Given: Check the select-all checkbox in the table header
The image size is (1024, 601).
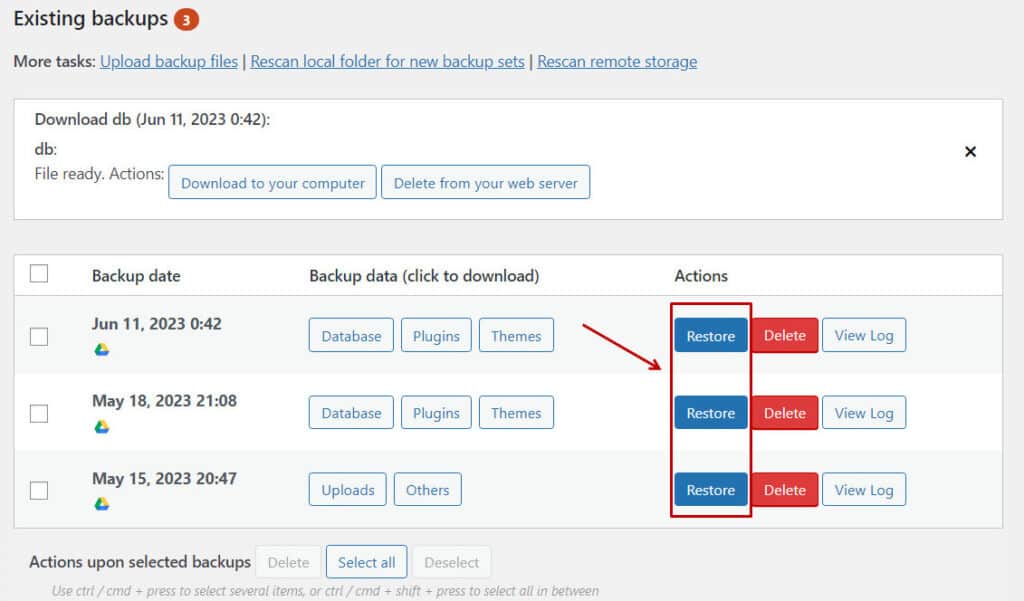Looking at the screenshot, I should 39,272.
